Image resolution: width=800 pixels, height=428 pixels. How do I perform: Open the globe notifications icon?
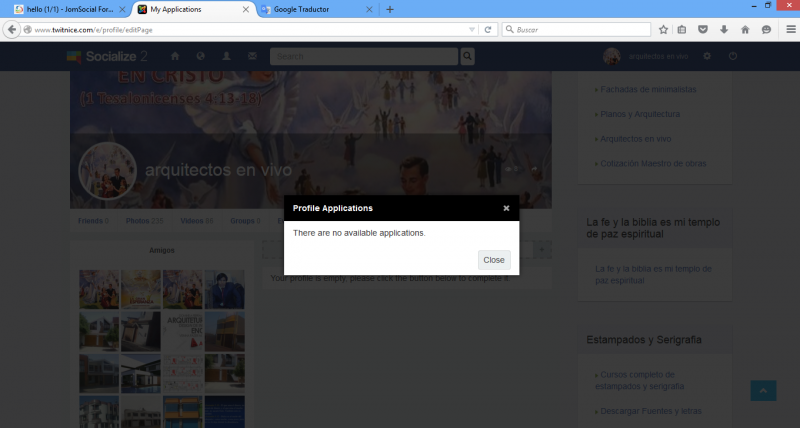[x=201, y=56]
